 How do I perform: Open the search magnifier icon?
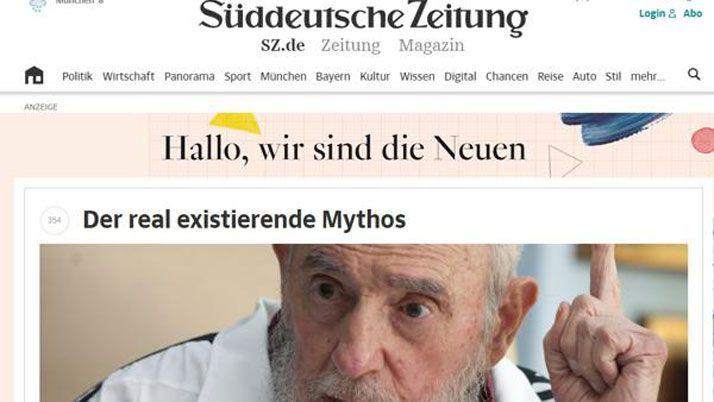coord(694,74)
